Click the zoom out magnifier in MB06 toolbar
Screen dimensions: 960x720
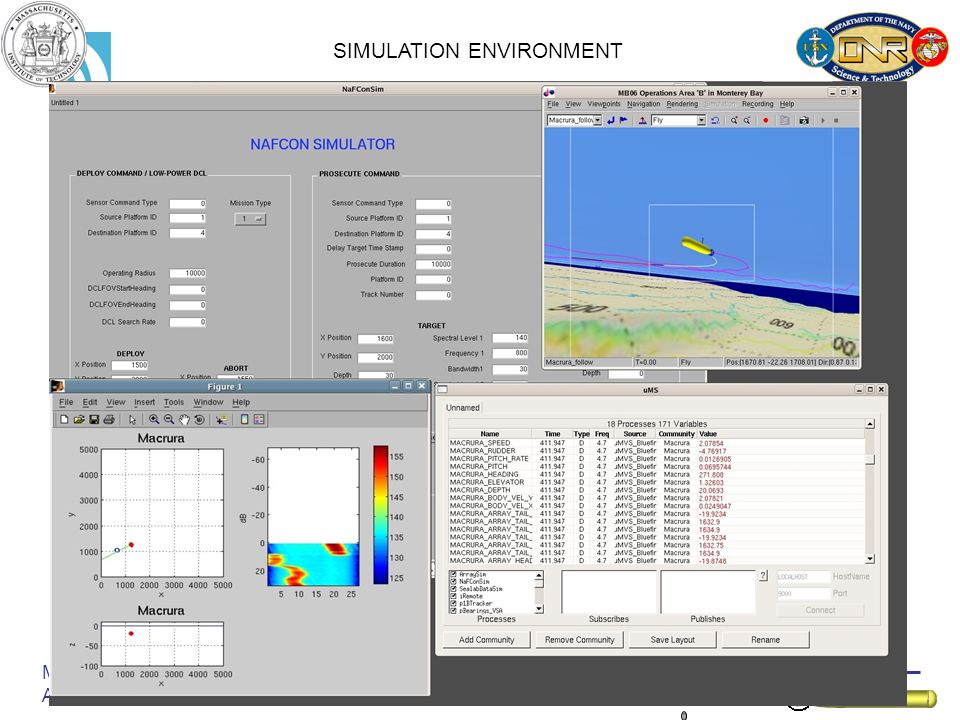[x=747, y=121]
